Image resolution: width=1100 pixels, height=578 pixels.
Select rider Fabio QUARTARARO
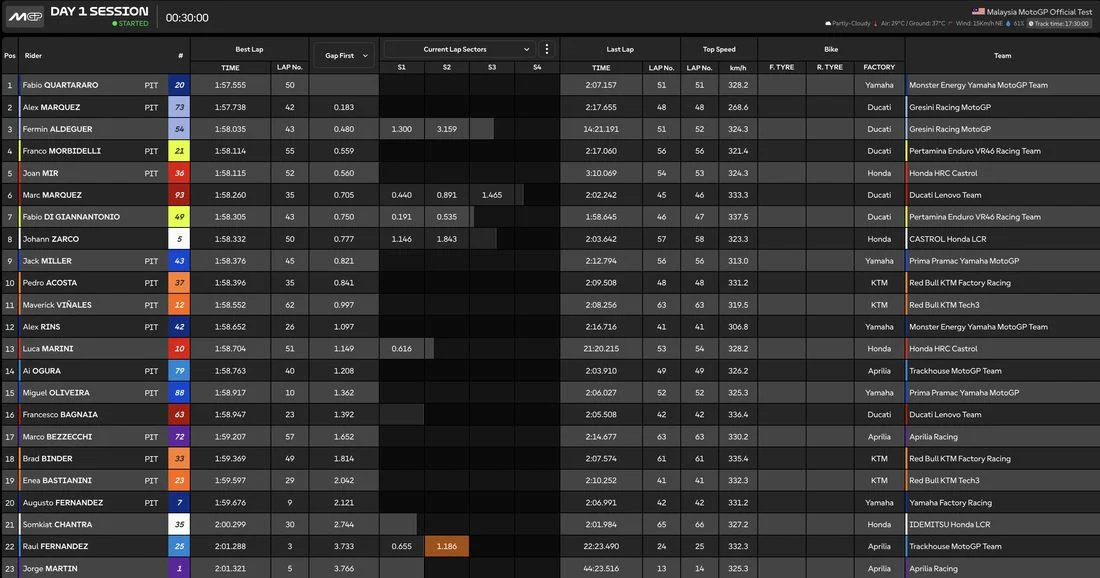60,85
